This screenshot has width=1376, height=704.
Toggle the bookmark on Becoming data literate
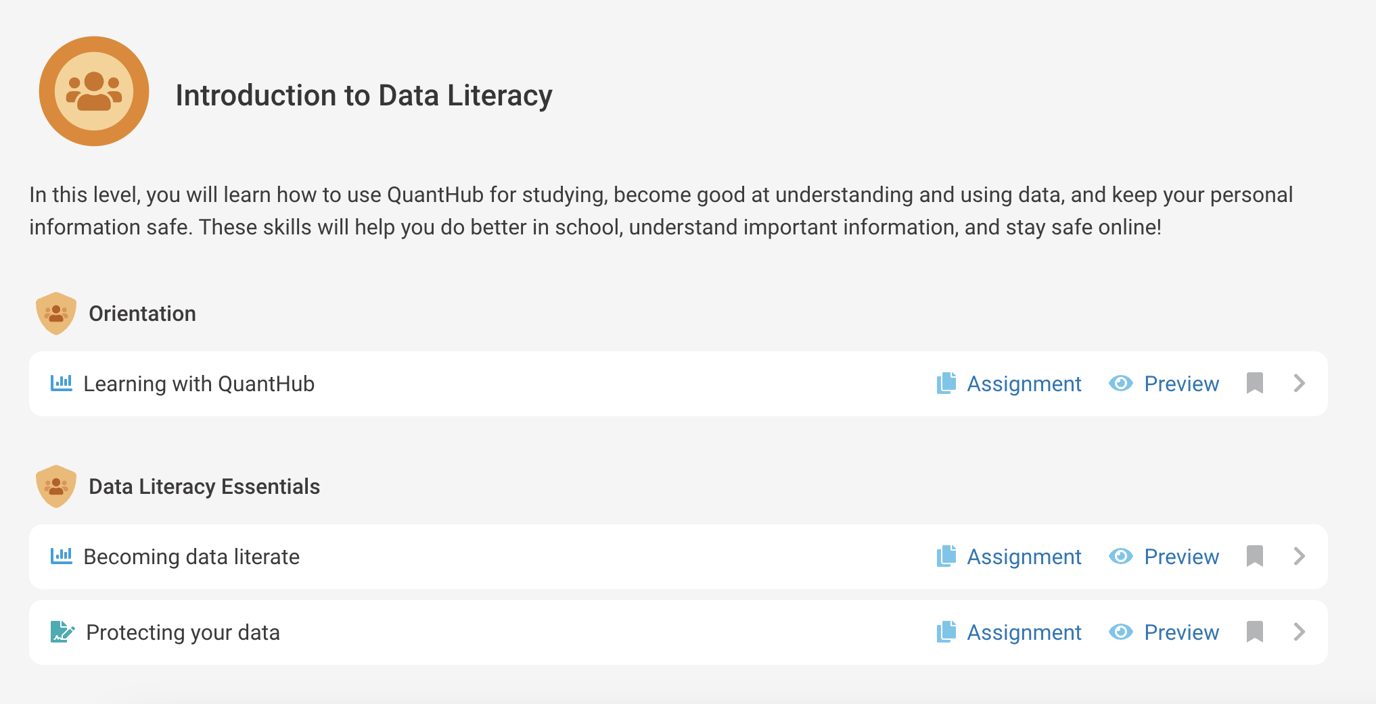pyautogui.click(x=1254, y=556)
